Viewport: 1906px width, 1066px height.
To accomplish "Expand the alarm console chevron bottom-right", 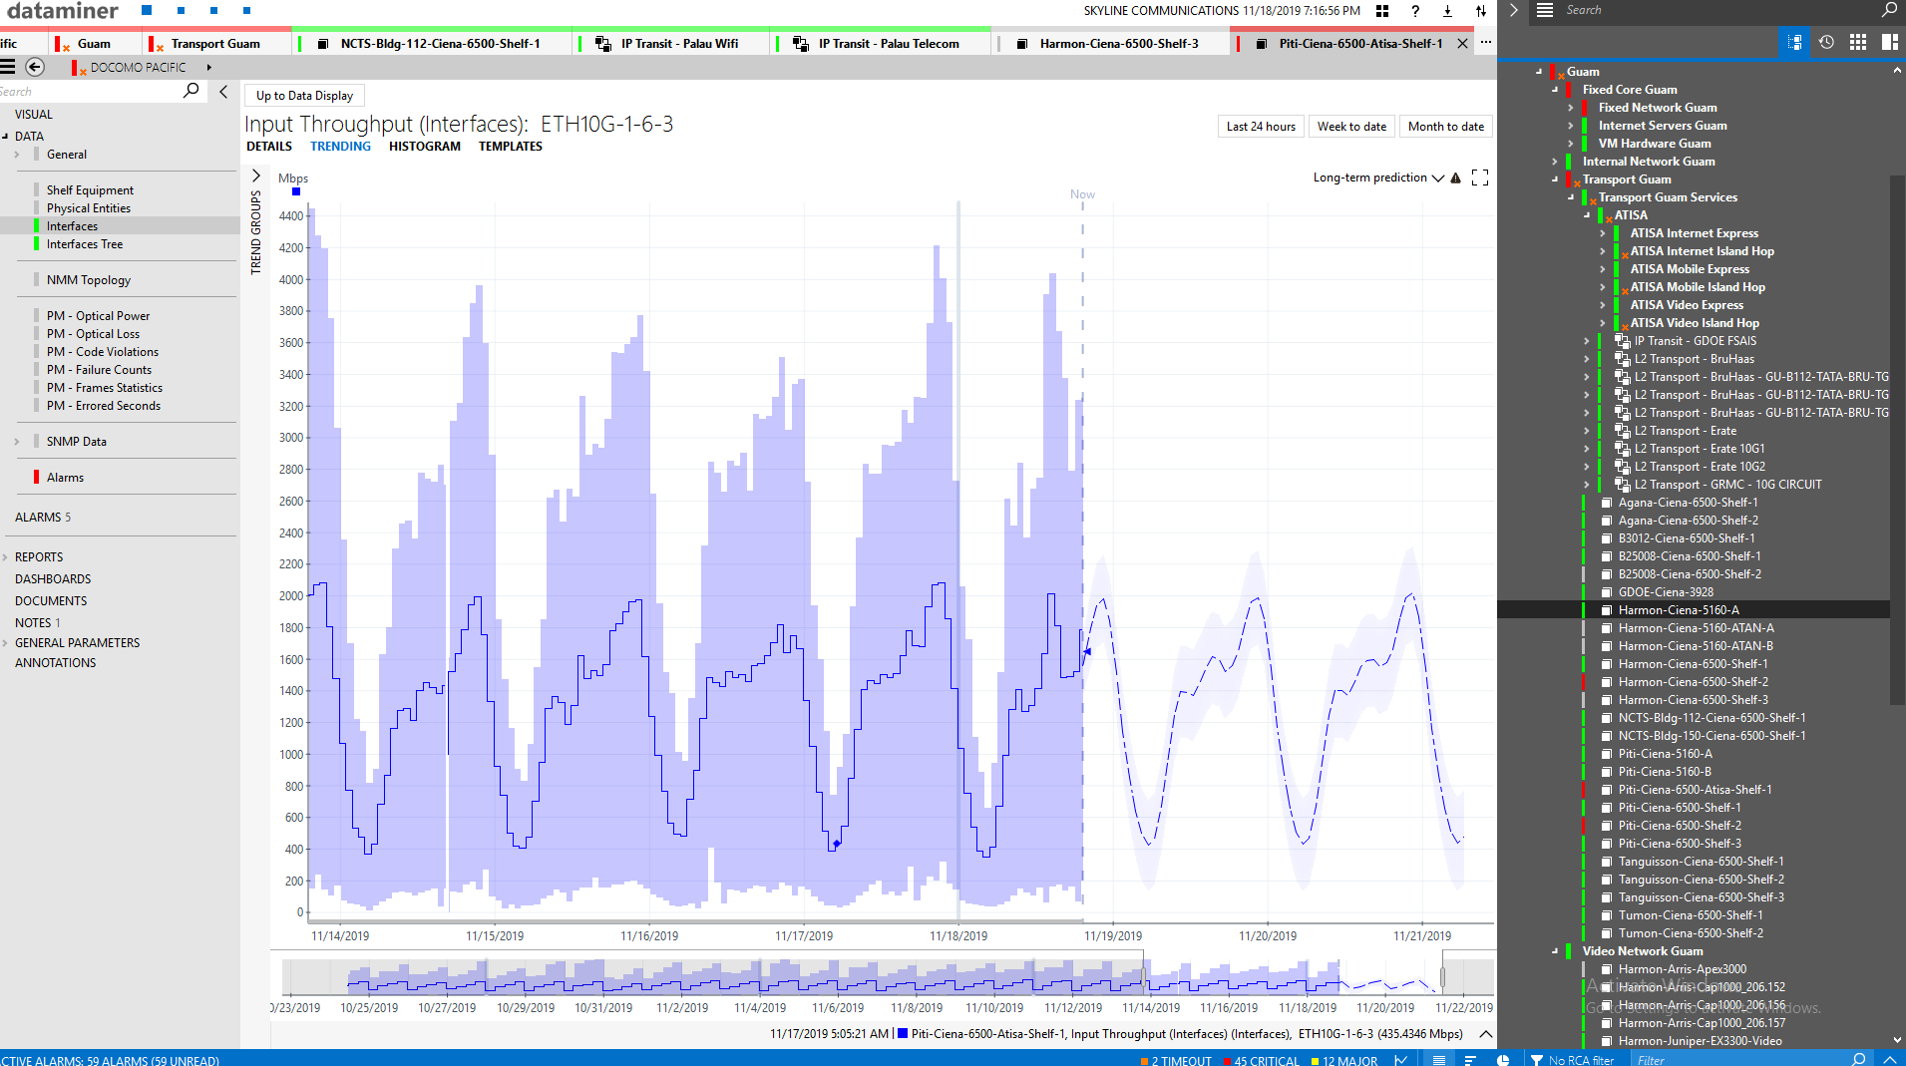I will pyautogui.click(x=1890, y=1059).
